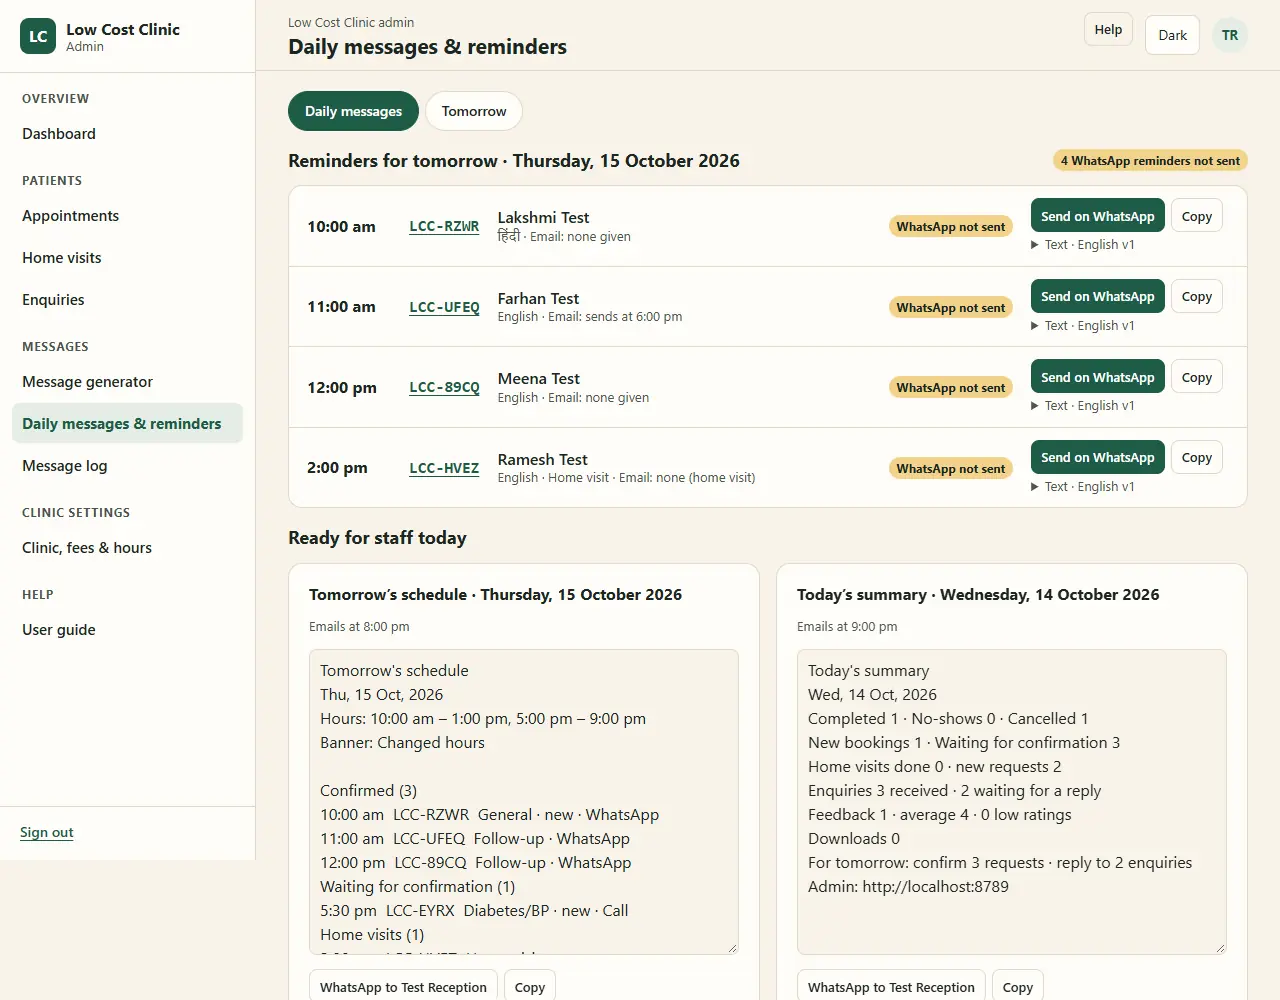1280x1000 pixels.
Task: Click the Sign out link
Action: pos(47,833)
